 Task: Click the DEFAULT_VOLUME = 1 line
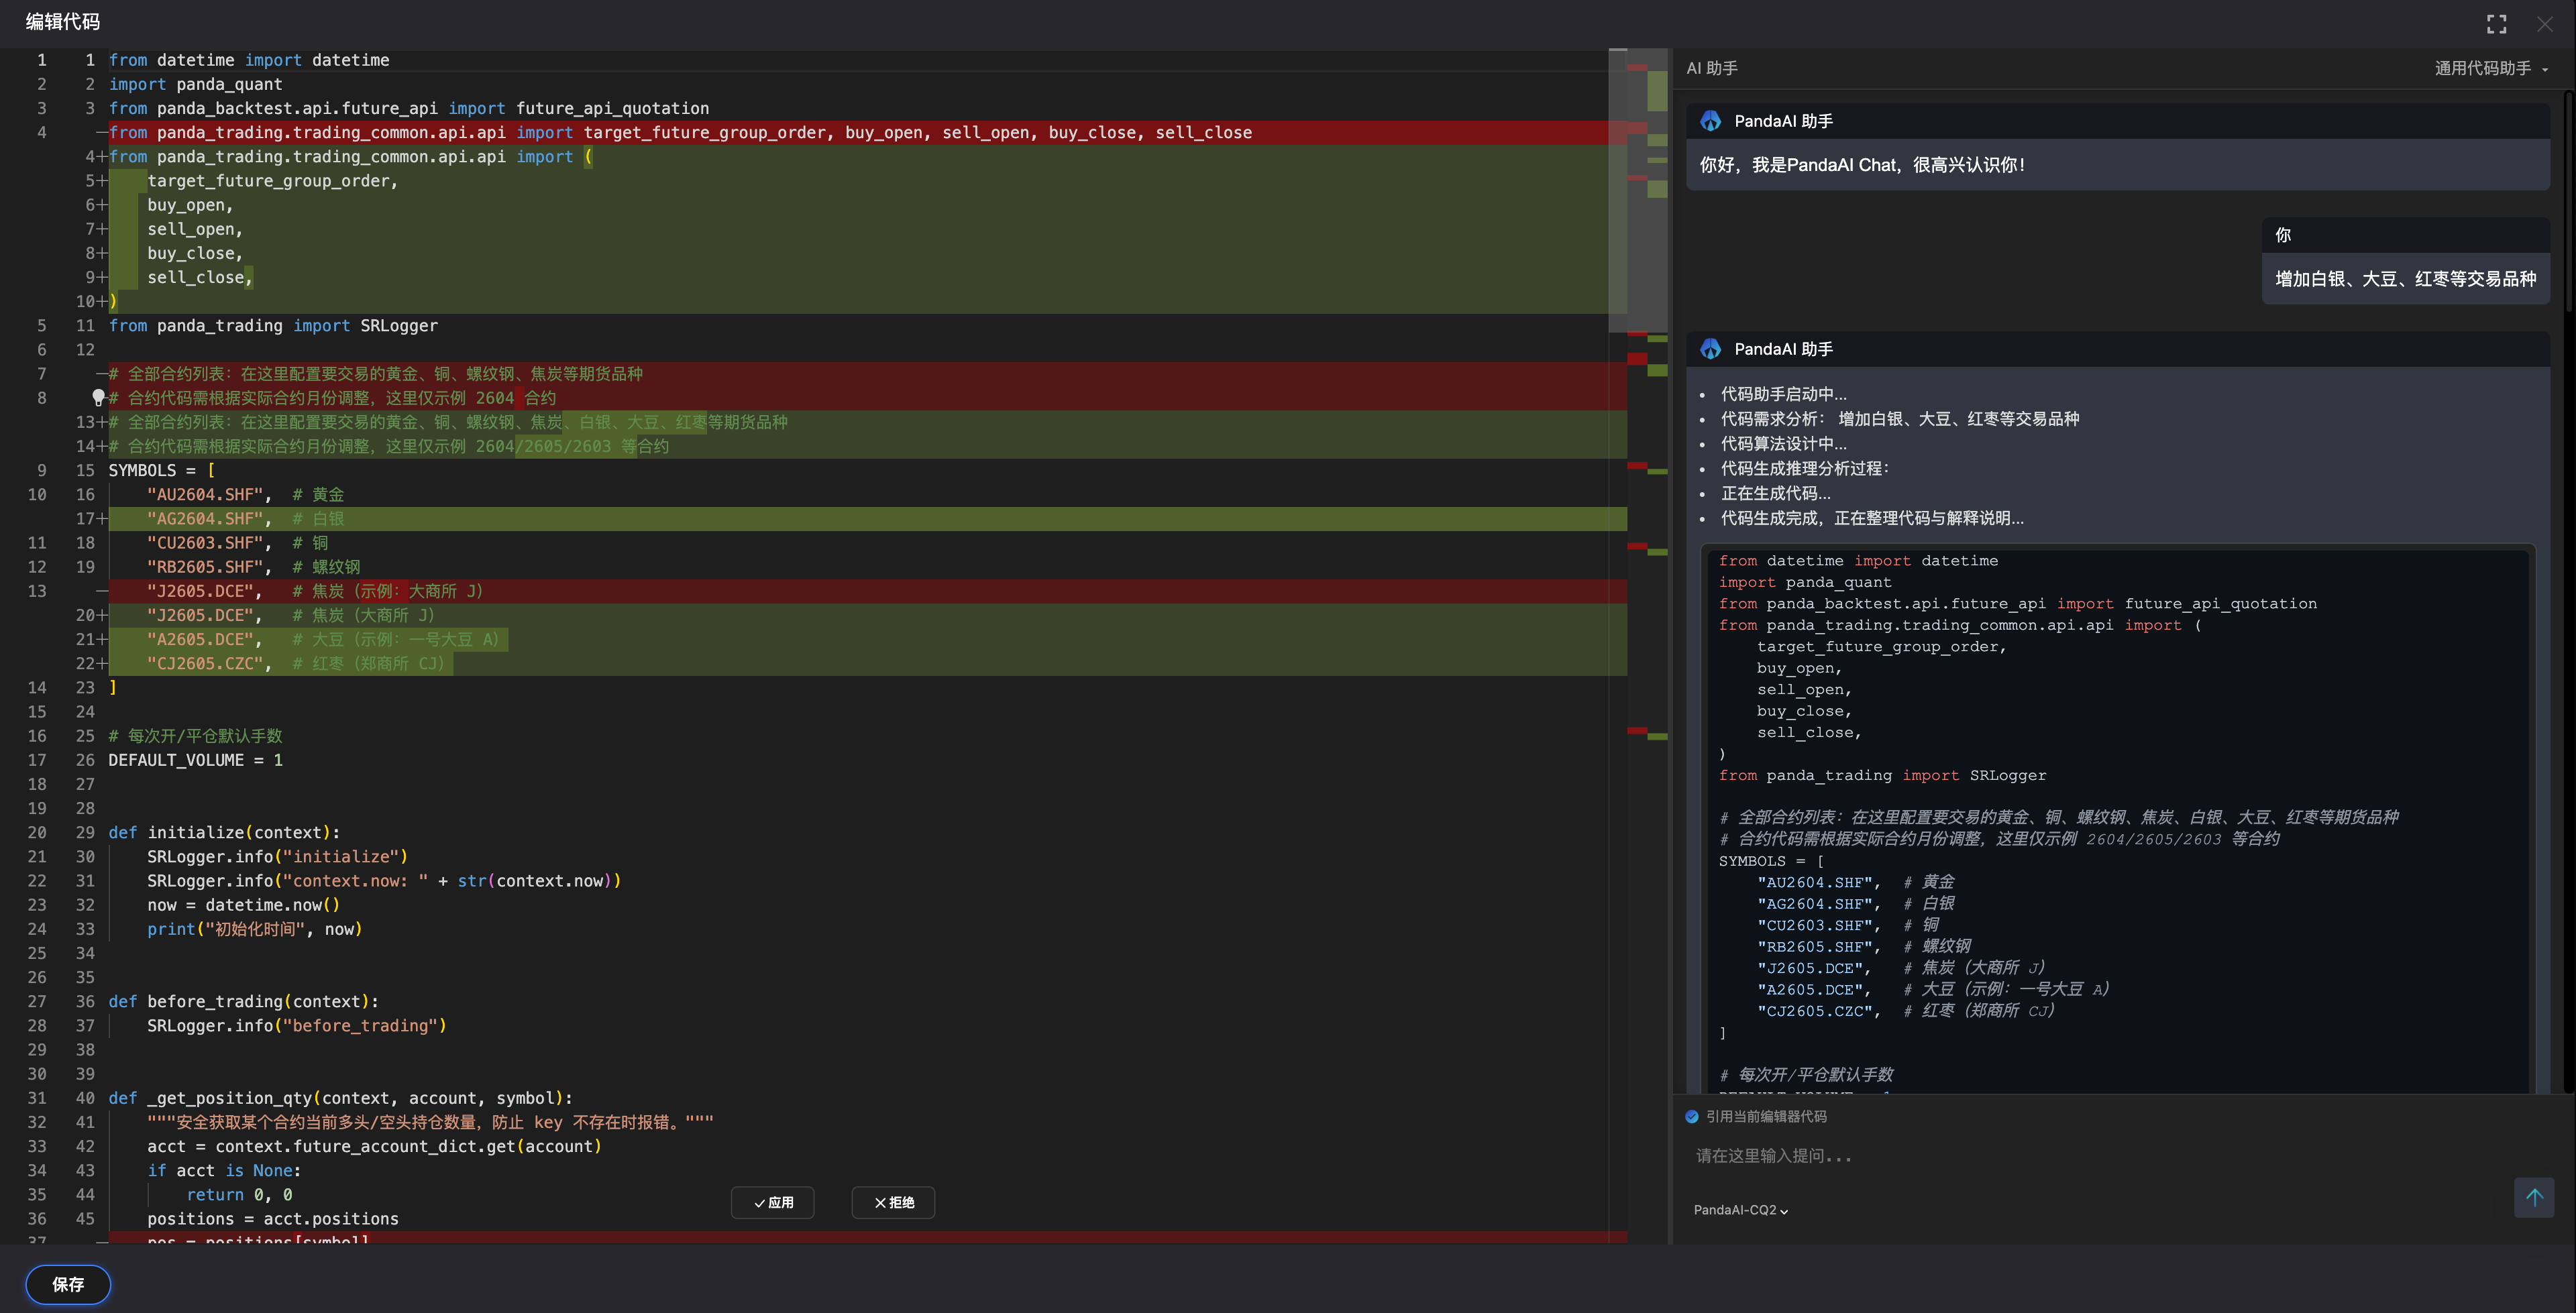click(195, 760)
